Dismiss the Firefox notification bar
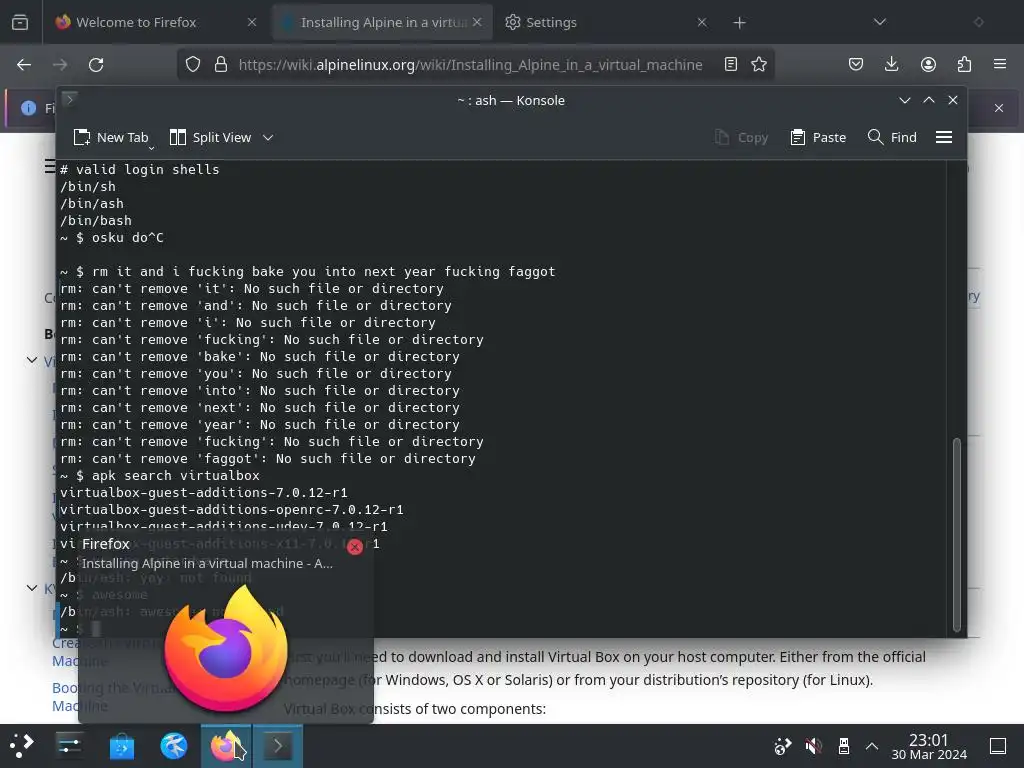1024x768 pixels. 999,108
